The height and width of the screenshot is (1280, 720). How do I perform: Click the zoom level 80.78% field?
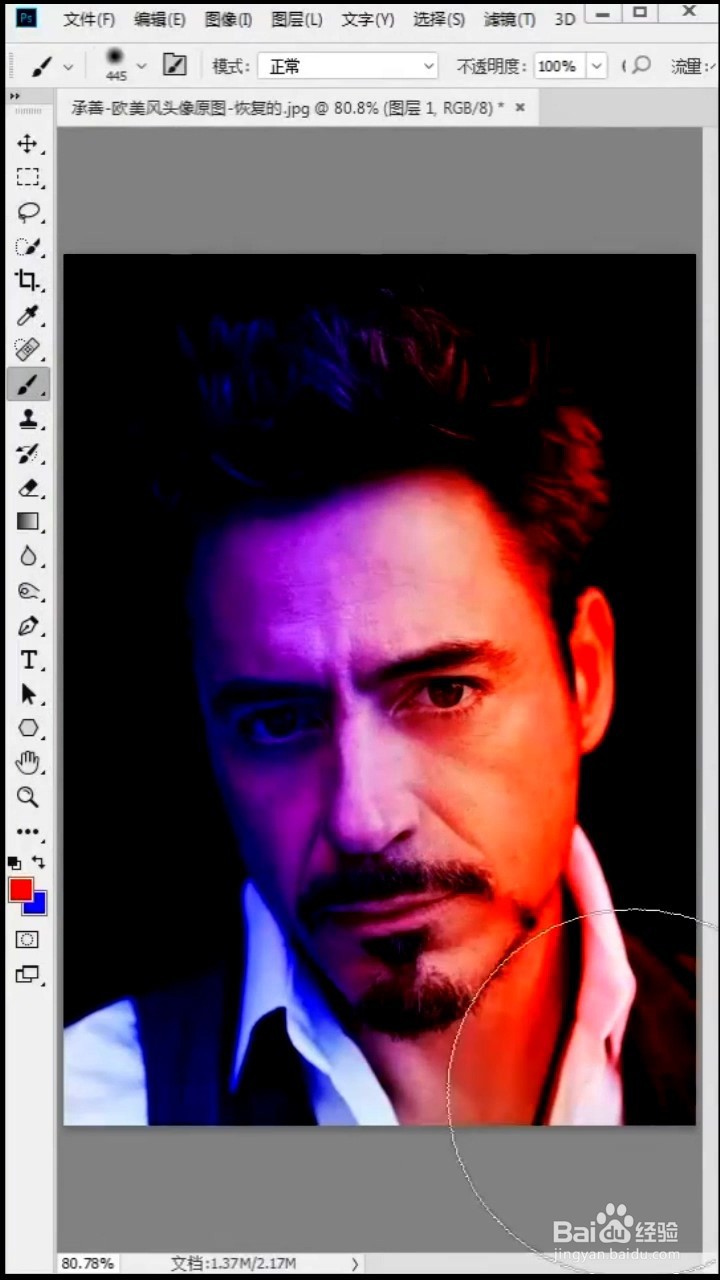pyautogui.click(x=88, y=1263)
